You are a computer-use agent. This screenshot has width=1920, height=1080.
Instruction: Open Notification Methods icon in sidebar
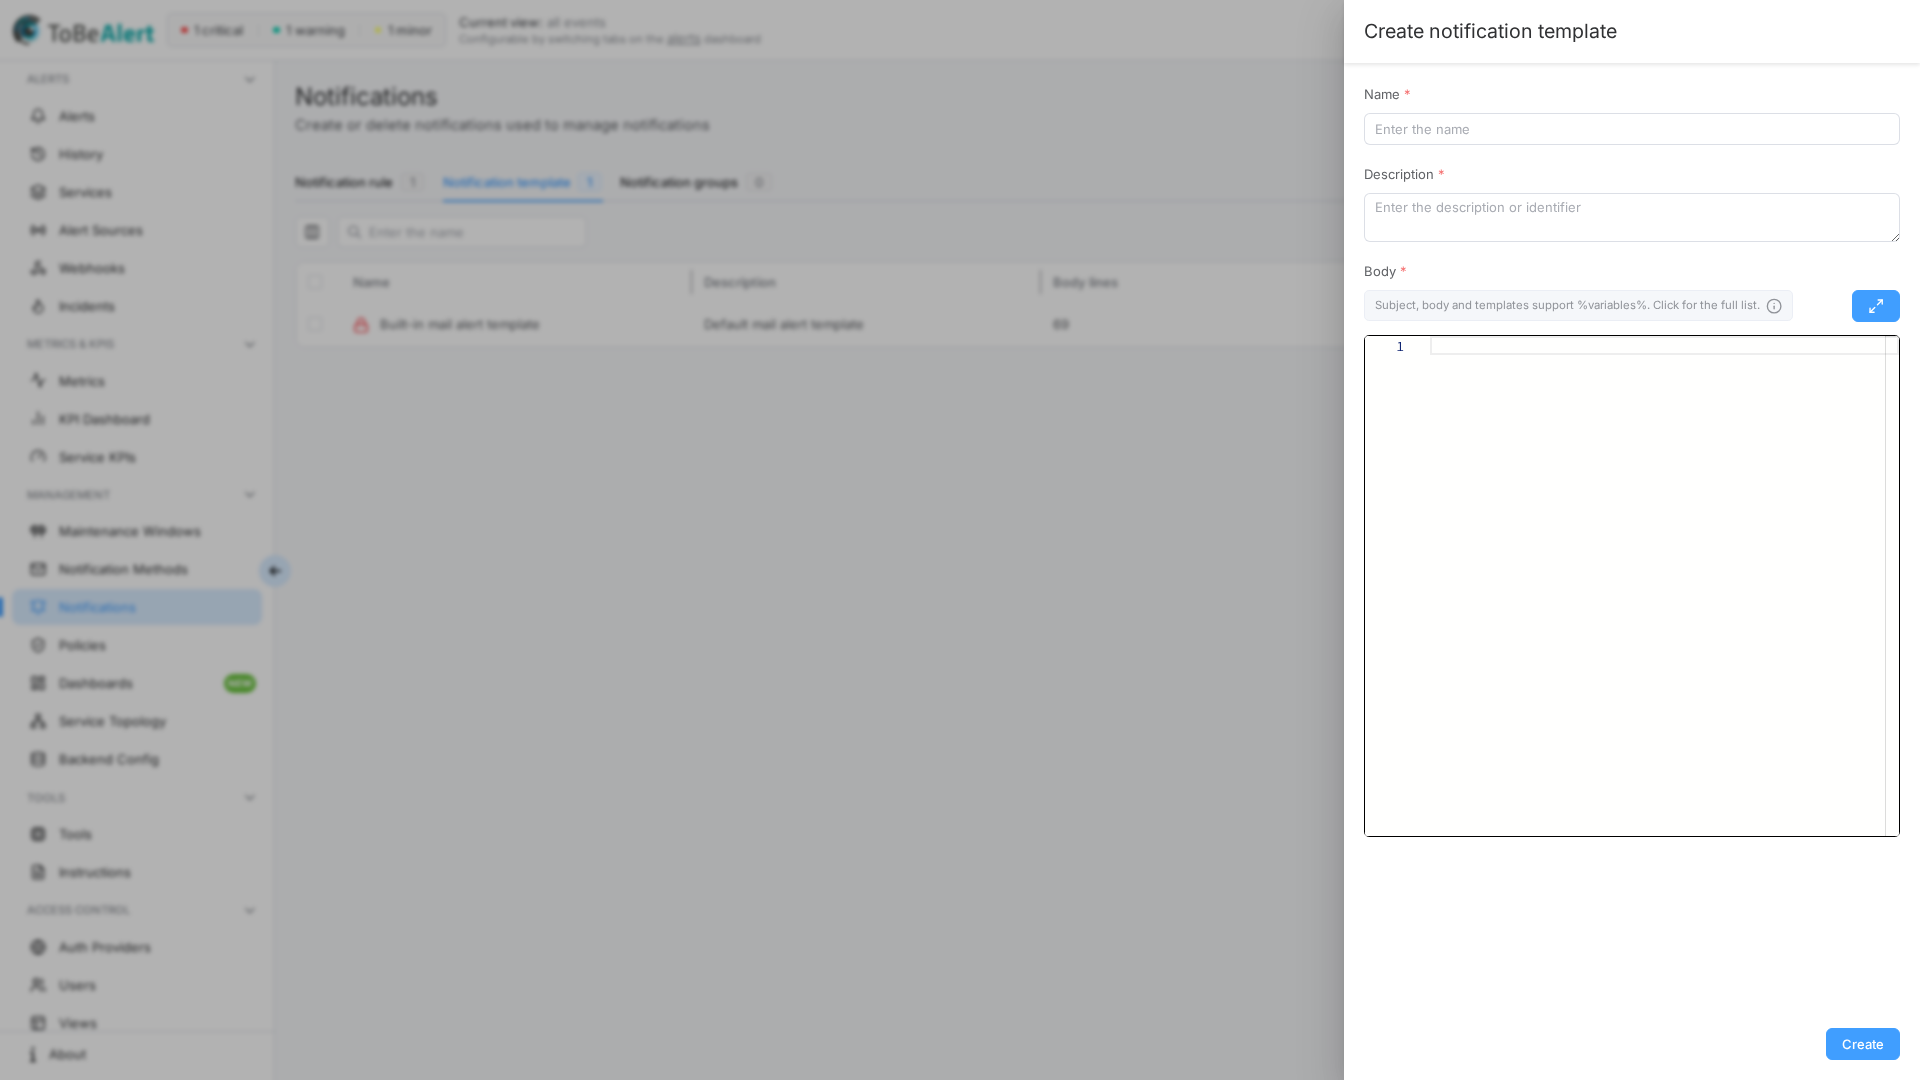pos(38,569)
